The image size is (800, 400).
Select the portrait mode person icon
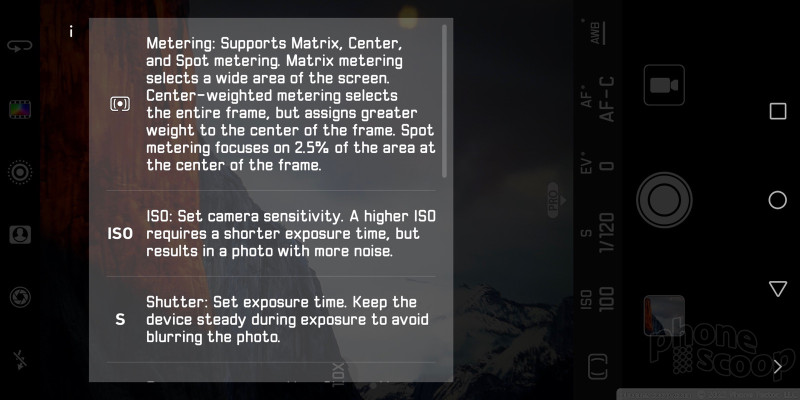pos(20,235)
